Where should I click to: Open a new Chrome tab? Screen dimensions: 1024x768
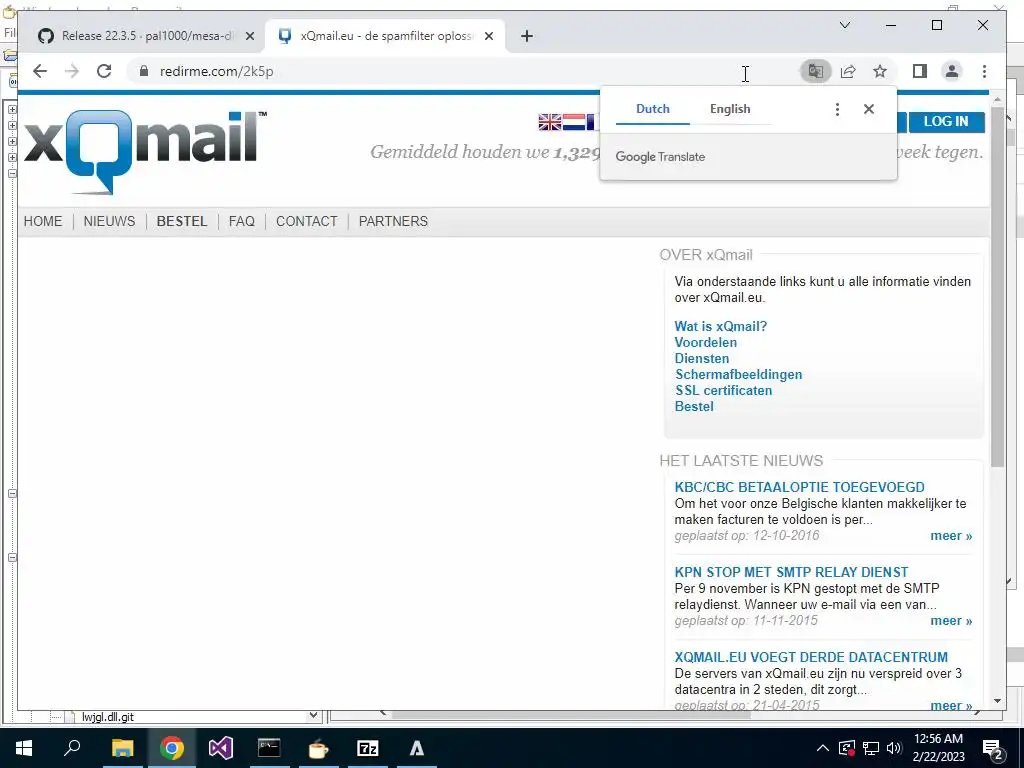click(x=527, y=36)
